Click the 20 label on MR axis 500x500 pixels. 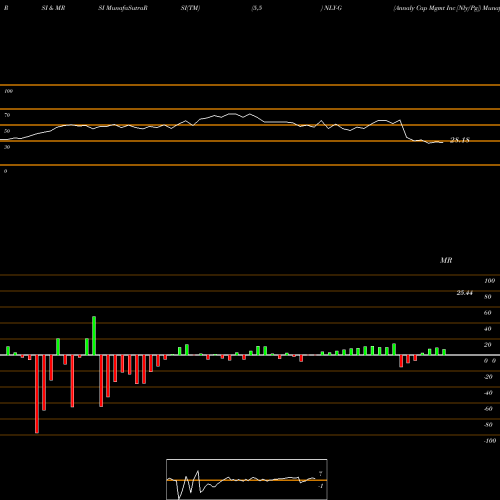(488, 345)
